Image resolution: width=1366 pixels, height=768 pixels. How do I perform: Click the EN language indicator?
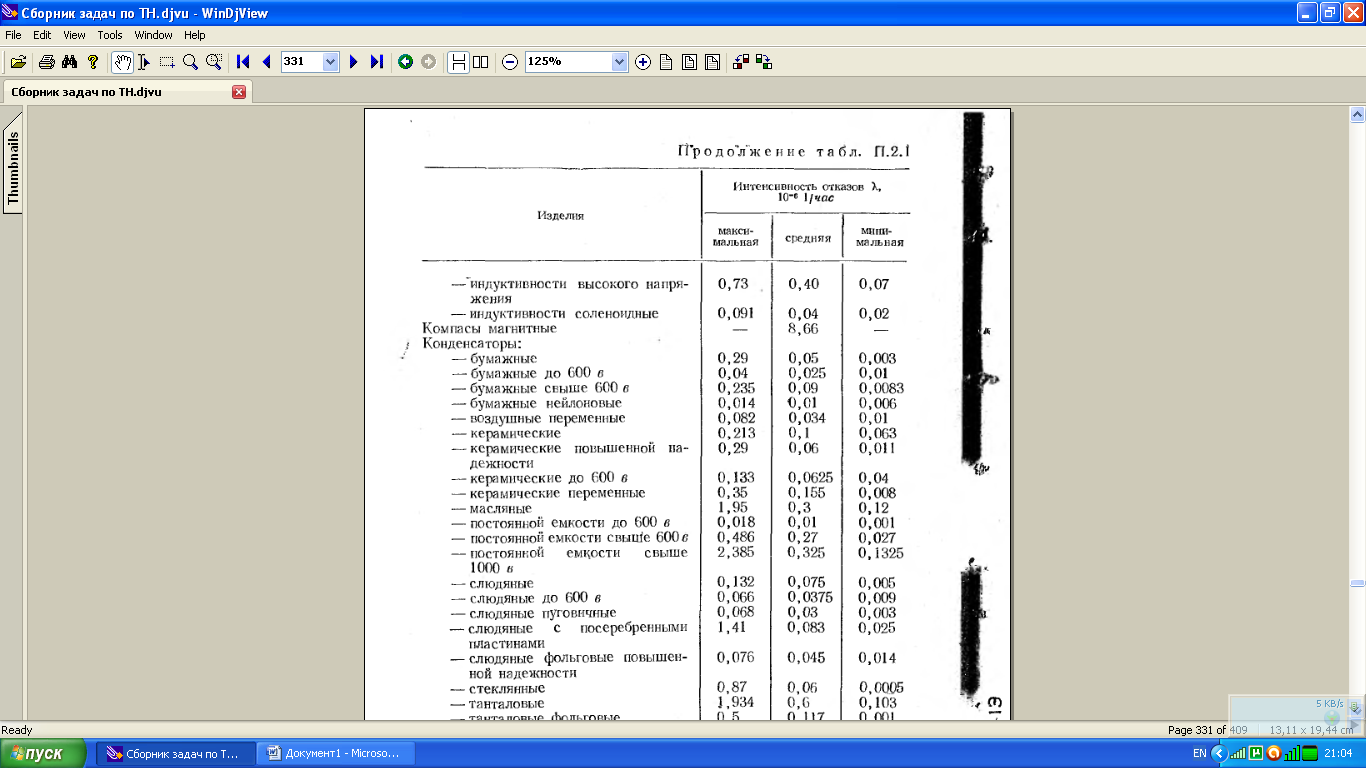(x=1199, y=753)
